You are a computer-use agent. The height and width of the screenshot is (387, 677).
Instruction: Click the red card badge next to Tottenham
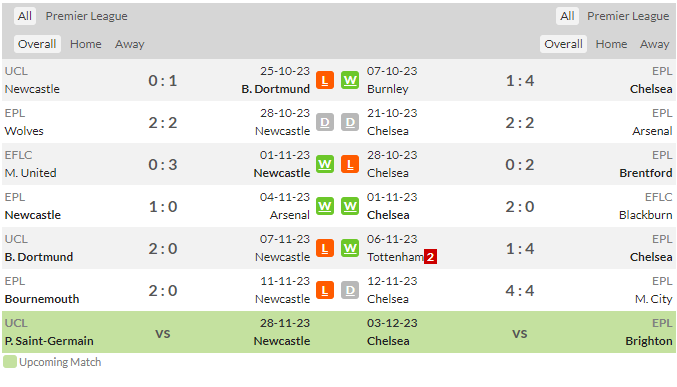tap(430, 257)
